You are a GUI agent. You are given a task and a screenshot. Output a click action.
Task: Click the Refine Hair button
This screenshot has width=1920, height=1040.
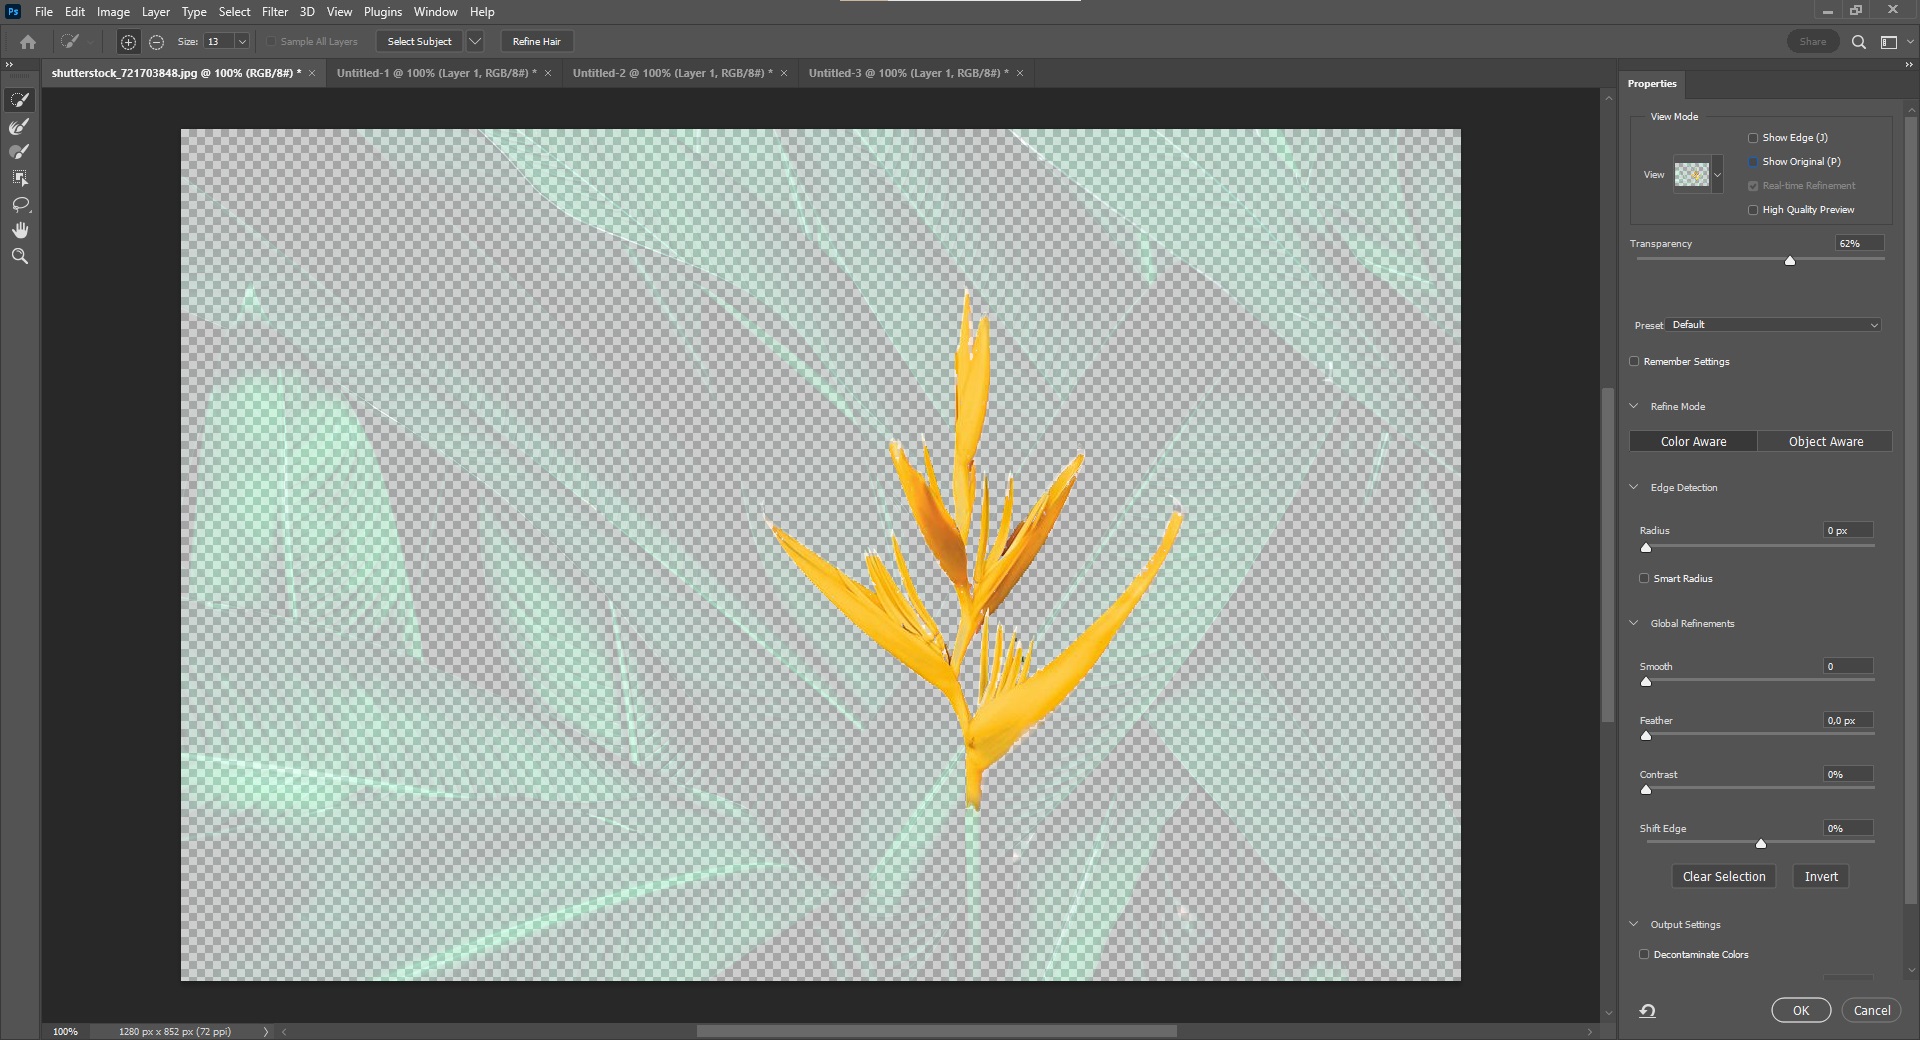(x=536, y=42)
